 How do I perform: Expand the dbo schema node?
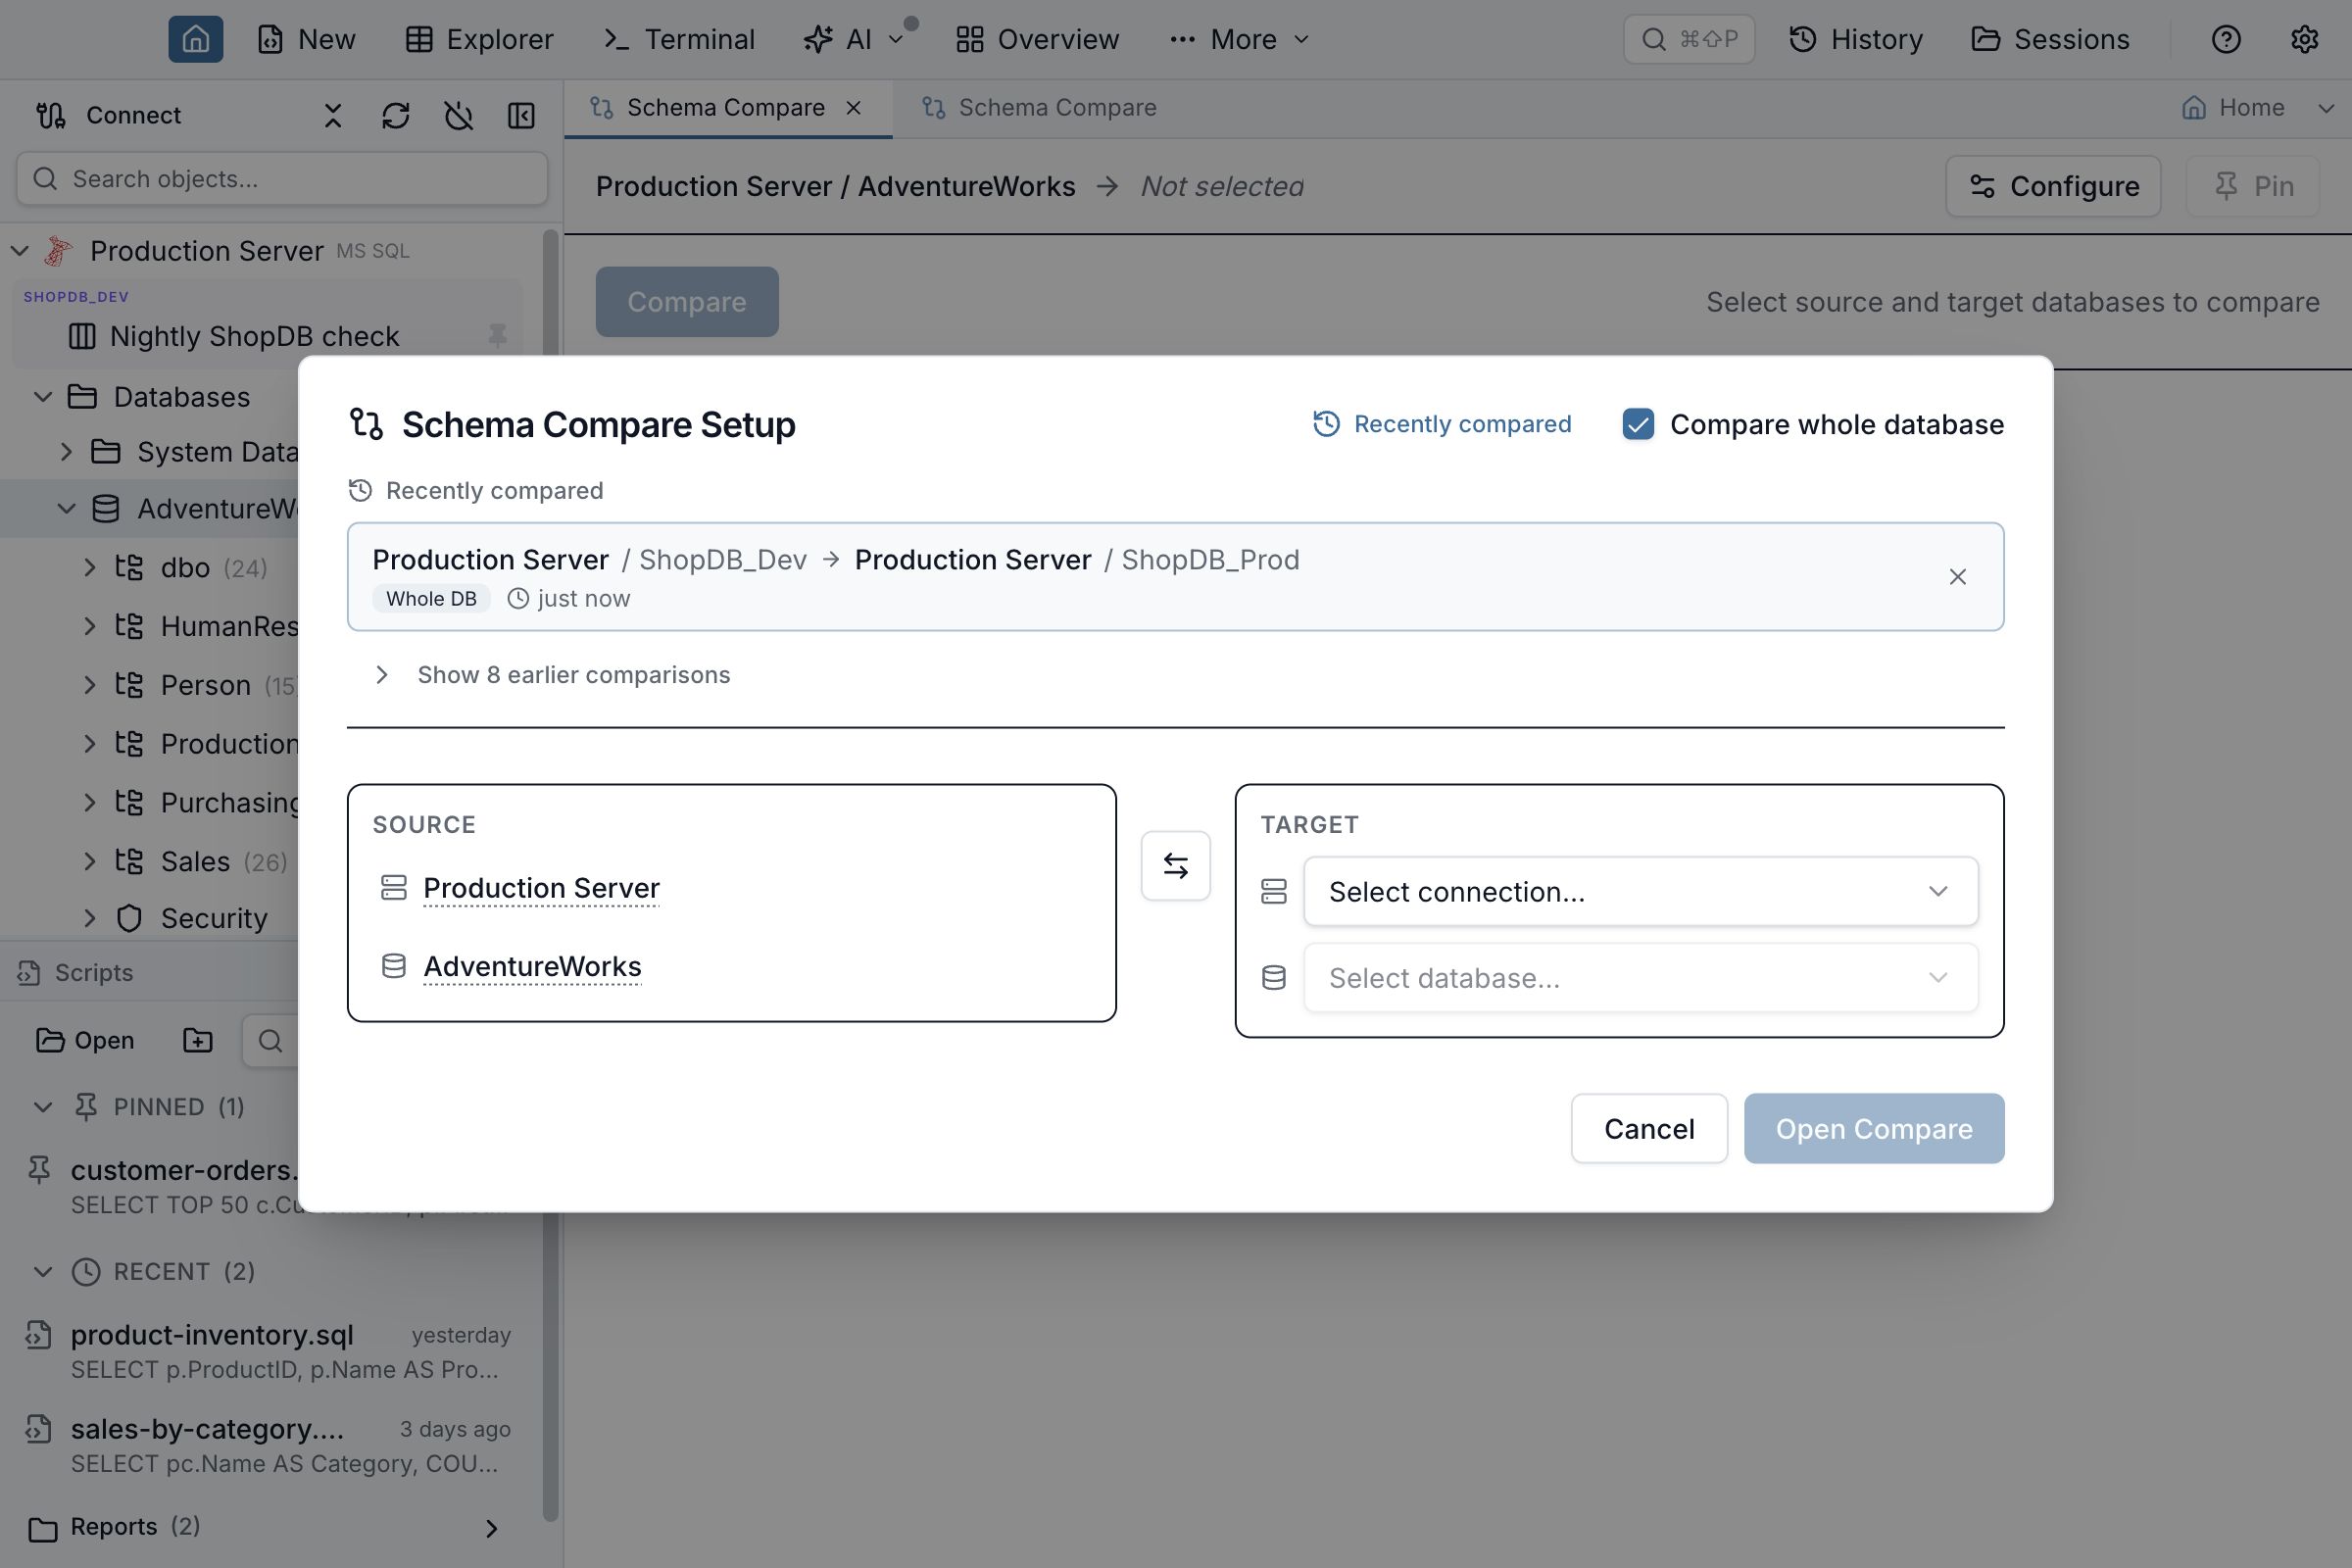click(x=90, y=568)
